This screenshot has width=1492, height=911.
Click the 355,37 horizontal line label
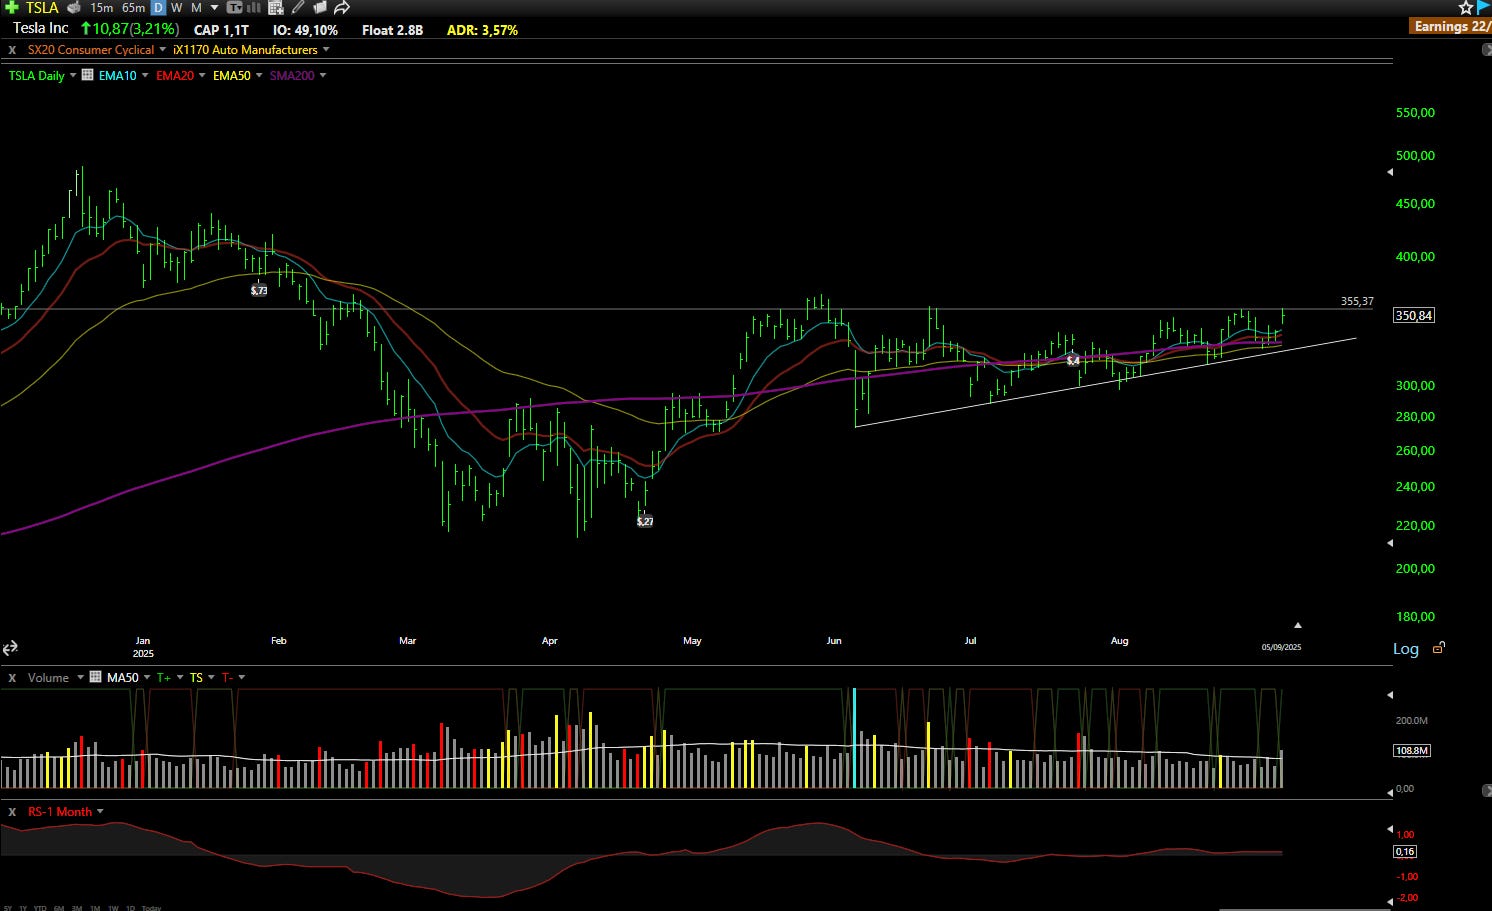tap(1357, 301)
